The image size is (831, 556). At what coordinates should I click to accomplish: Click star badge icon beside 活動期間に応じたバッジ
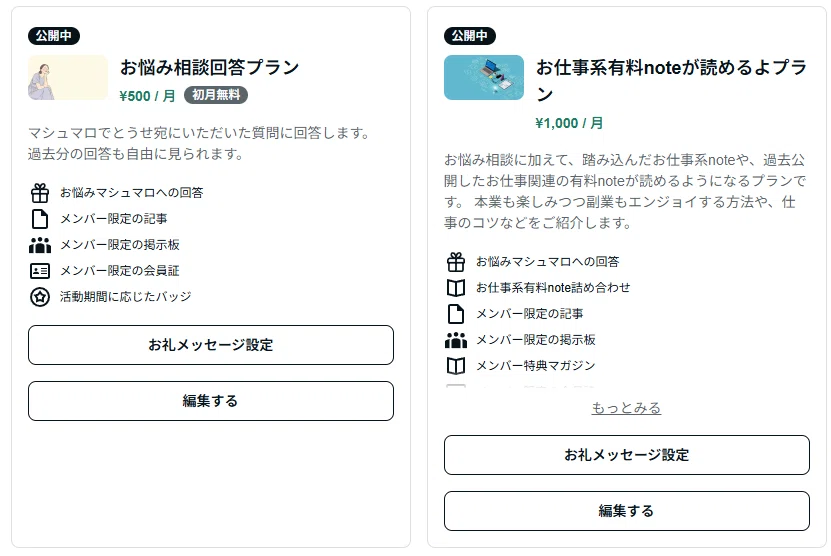(x=40, y=297)
